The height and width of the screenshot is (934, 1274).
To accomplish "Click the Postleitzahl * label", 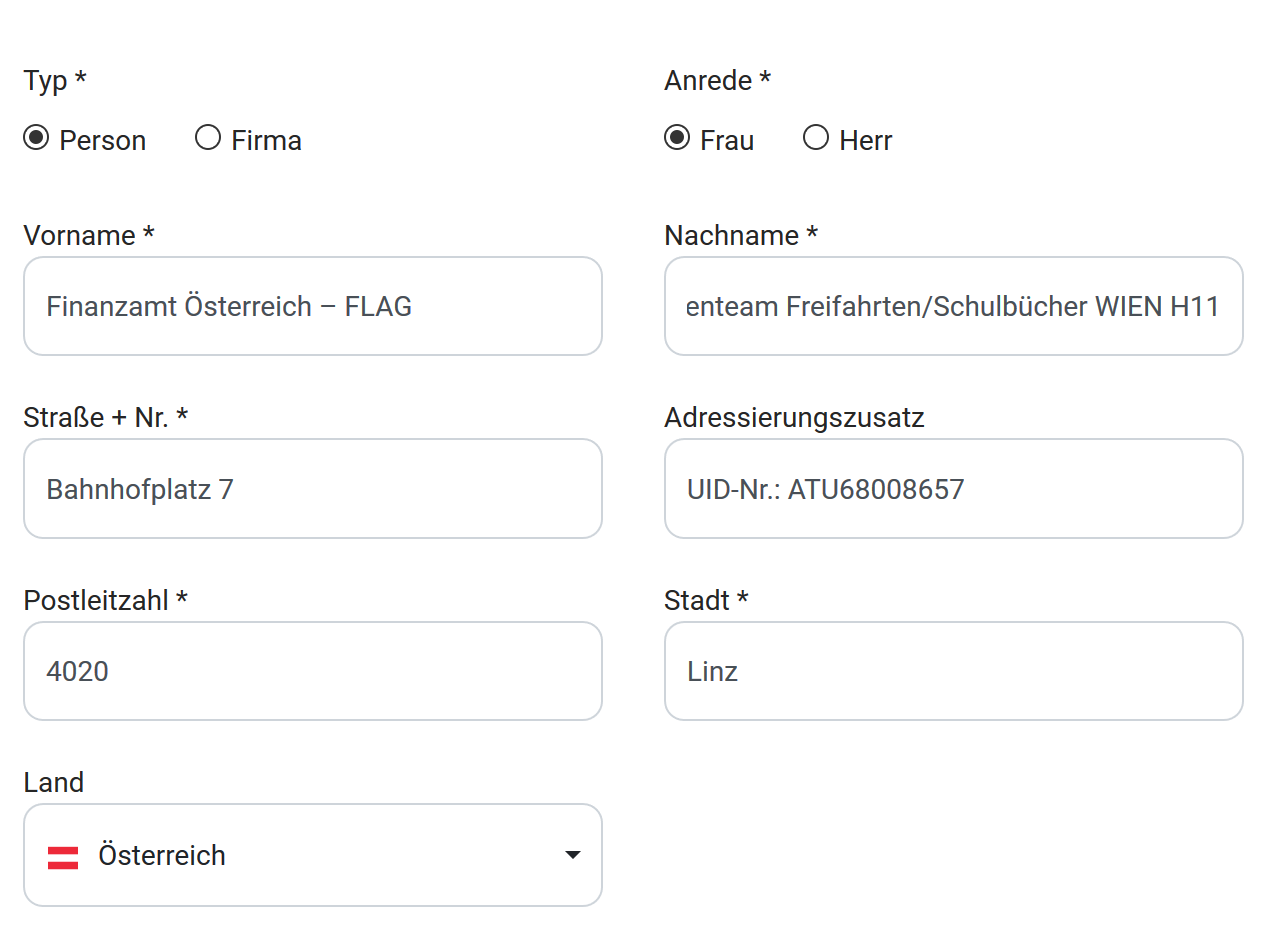I will (106, 600).
